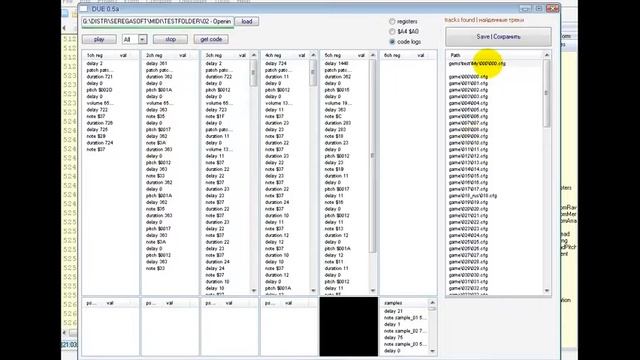Click the play button
The height and width of the screenshot is (360, 640).
tap(99, 39)
